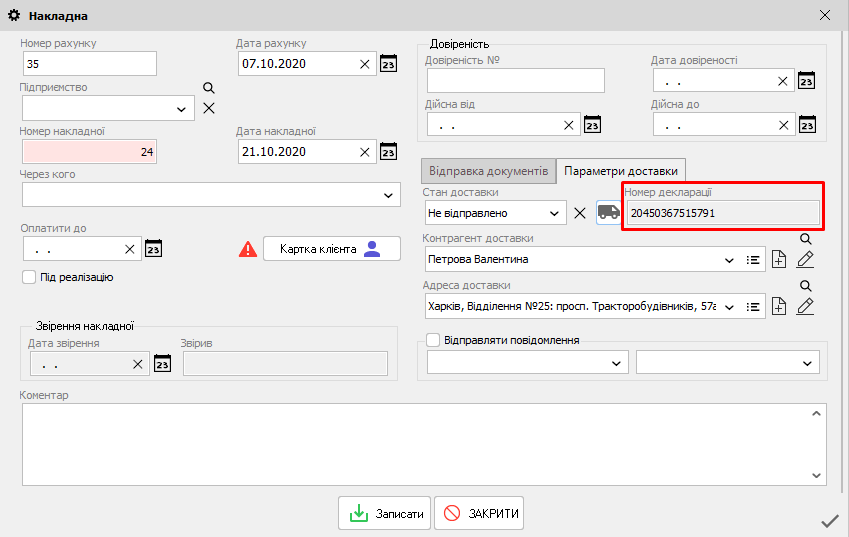Toggle Відправляти повідомлення checkbox
This screenshot has width=849, height=537.
click(x=433, y=340)
